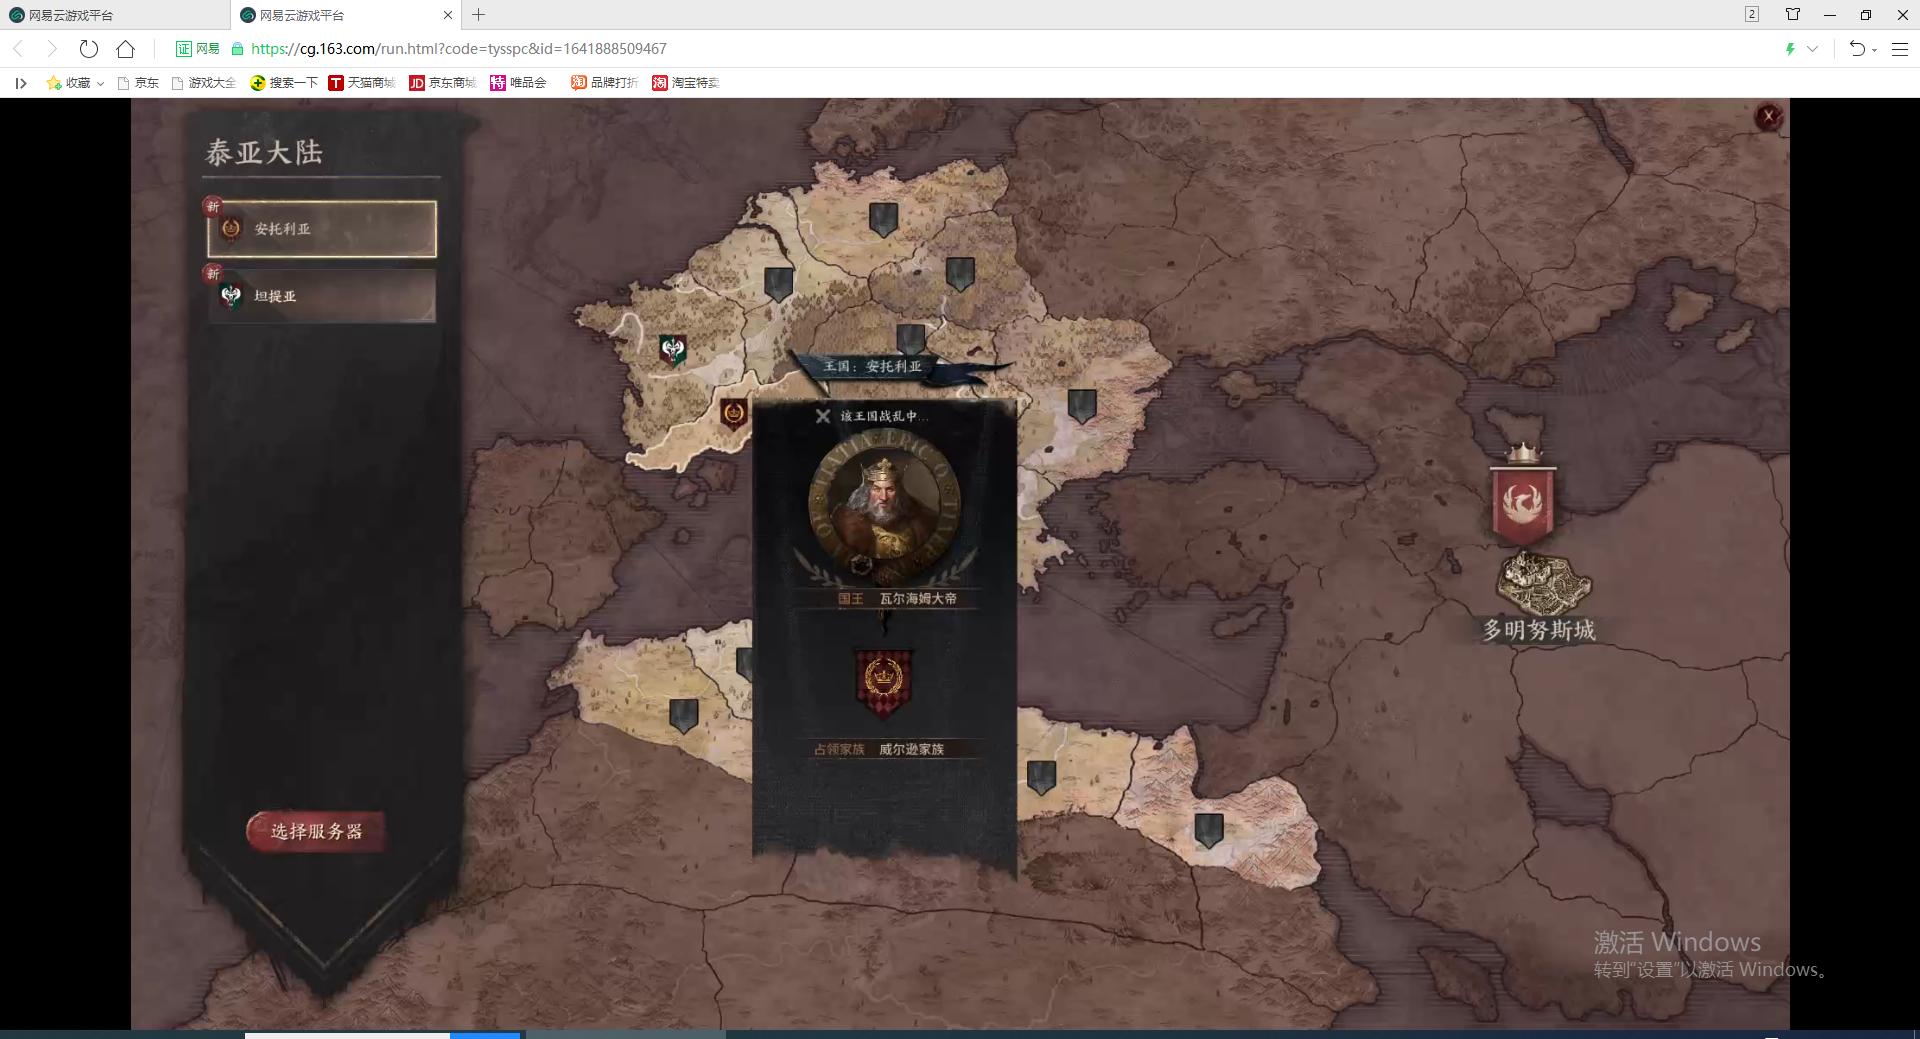
Task: Click the red phoenix banner with crown
Action: click(x=1523, y=500)
